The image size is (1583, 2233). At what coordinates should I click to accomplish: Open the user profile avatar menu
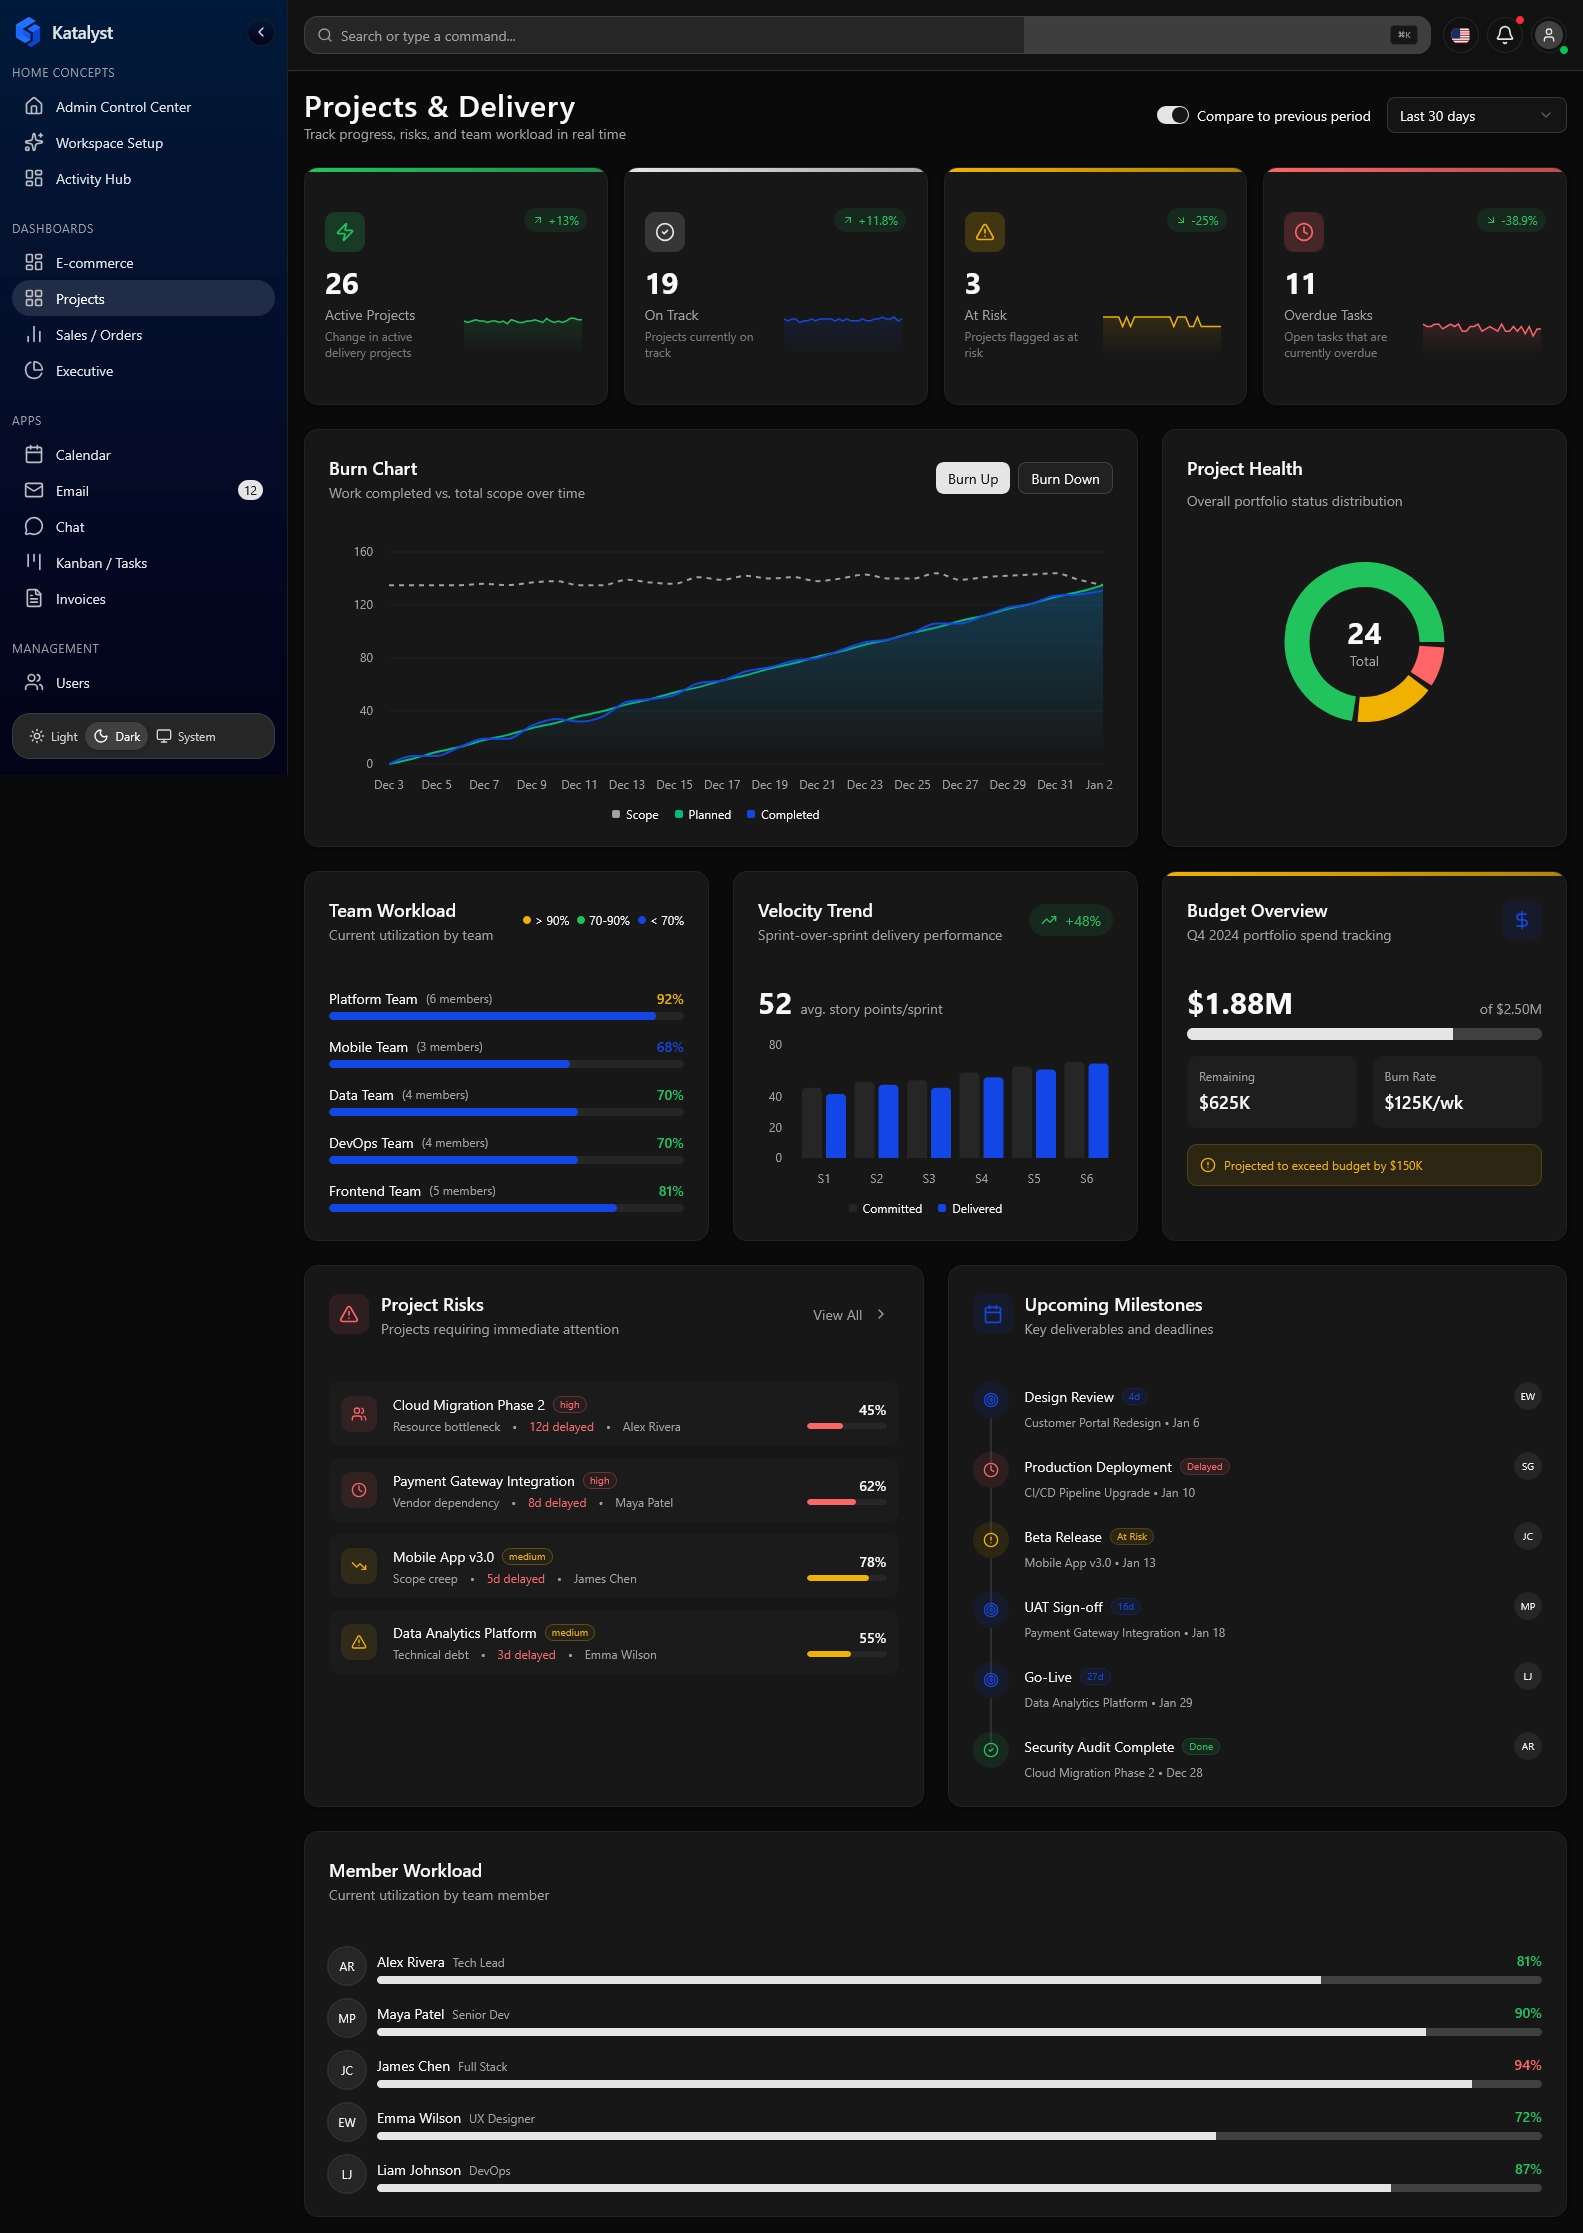(x=1548, y=36)
